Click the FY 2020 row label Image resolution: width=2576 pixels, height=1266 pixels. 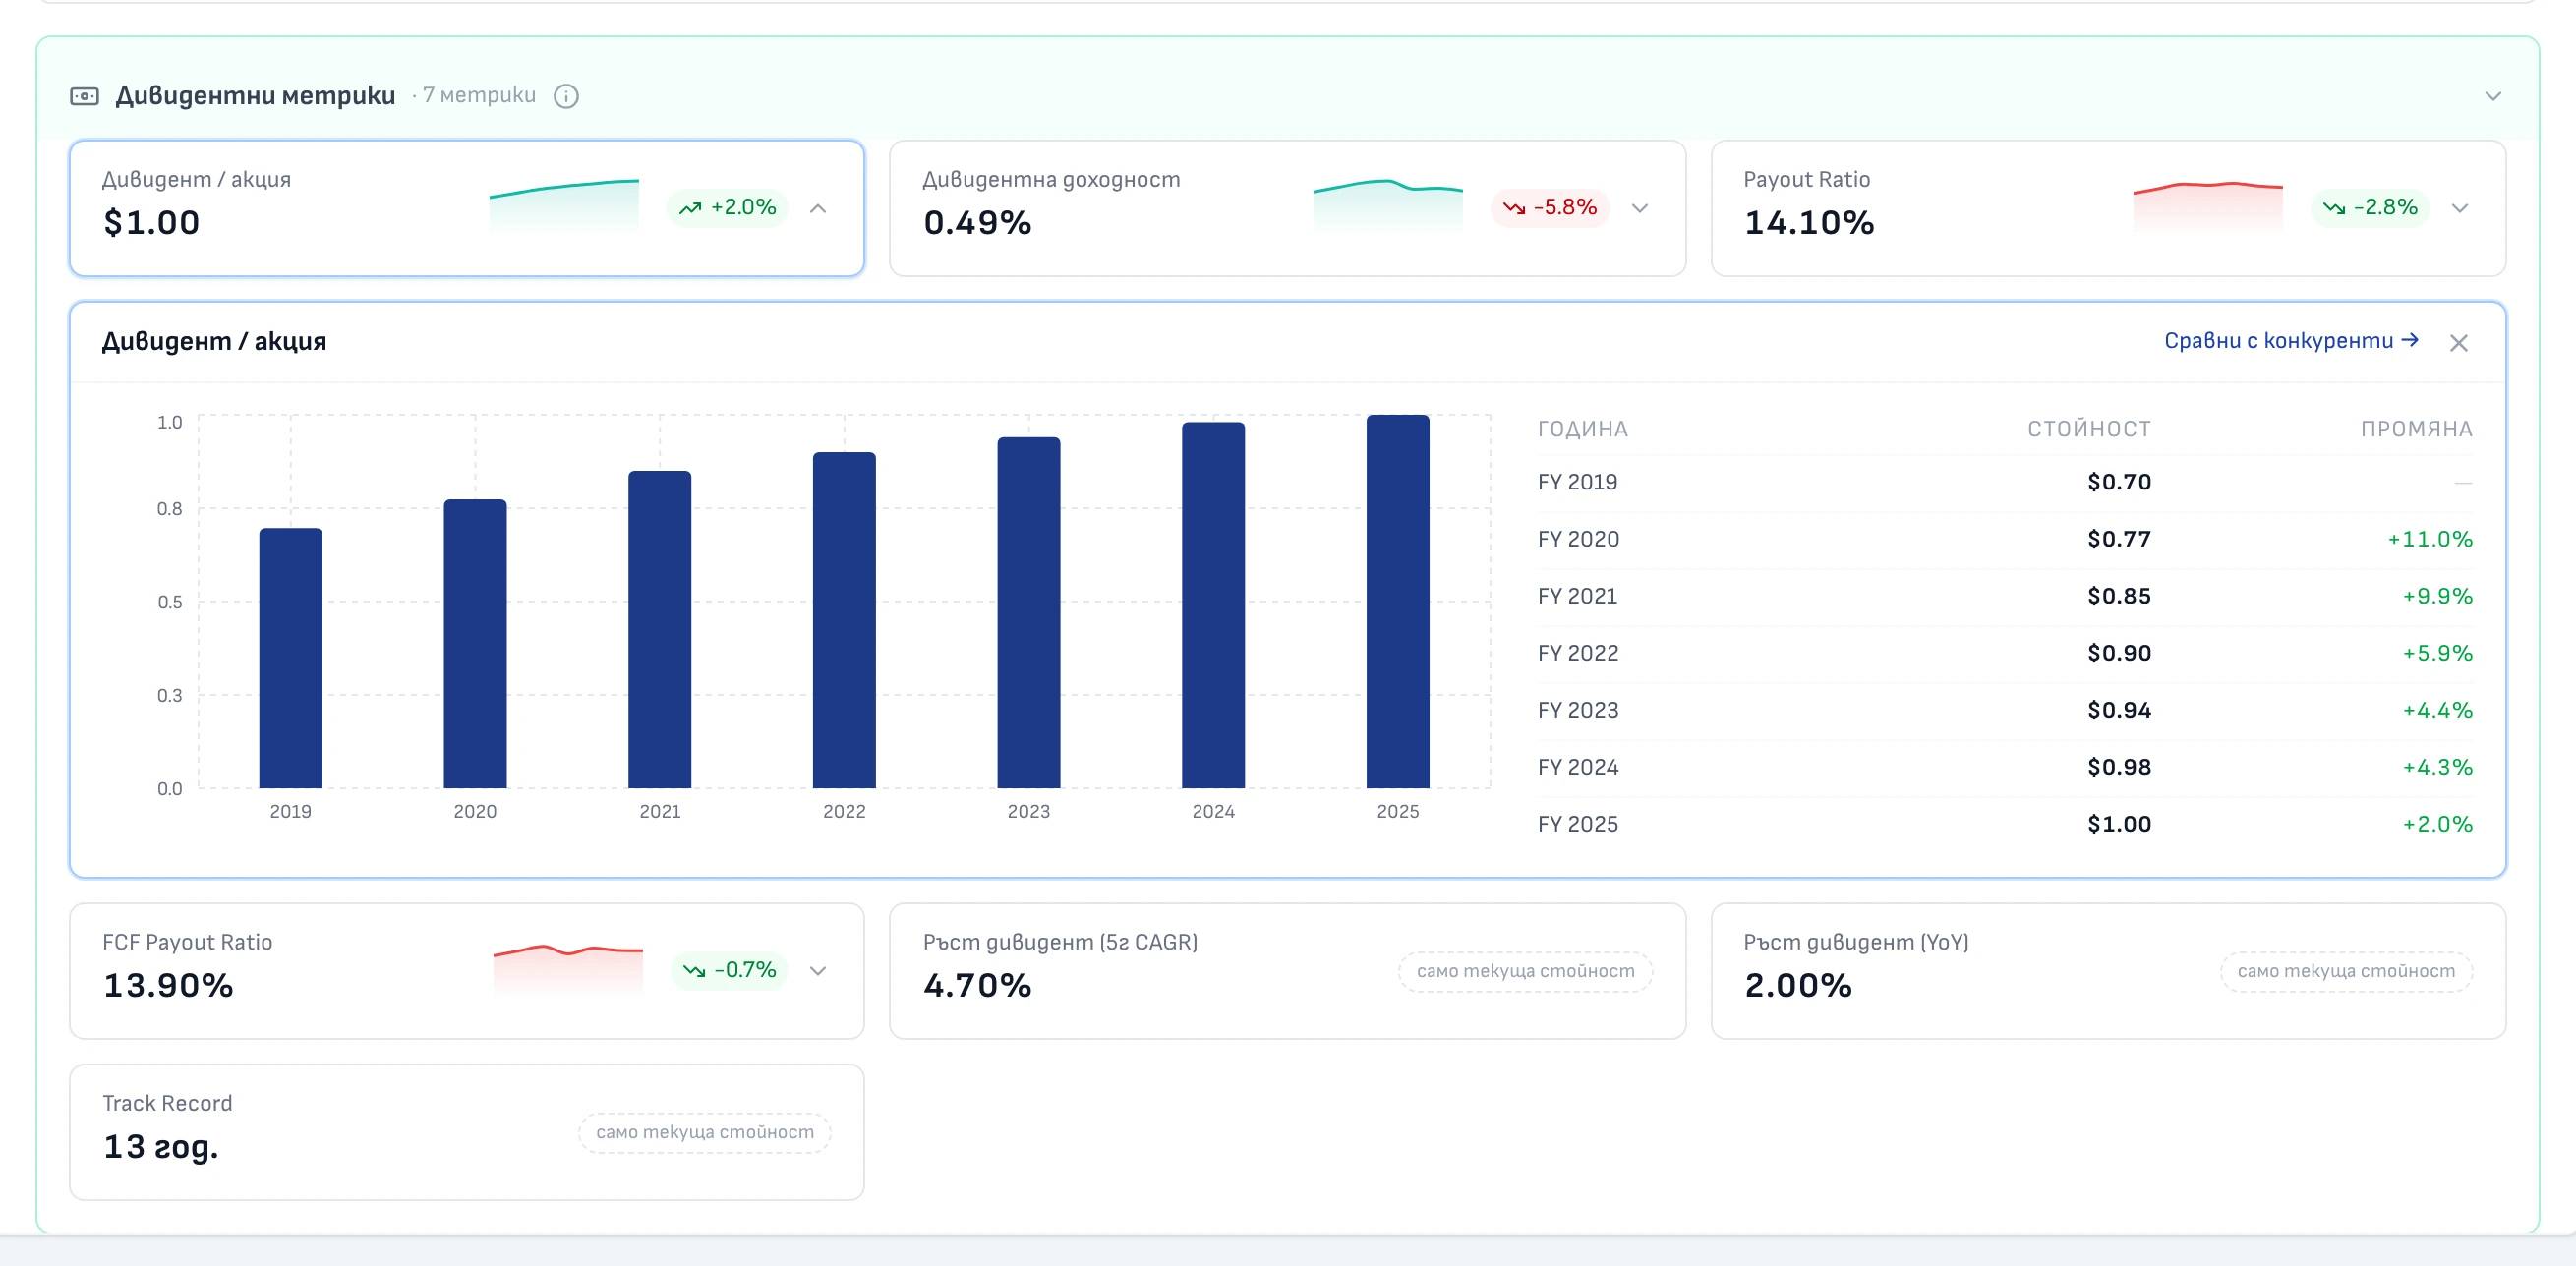point(1578,539)
